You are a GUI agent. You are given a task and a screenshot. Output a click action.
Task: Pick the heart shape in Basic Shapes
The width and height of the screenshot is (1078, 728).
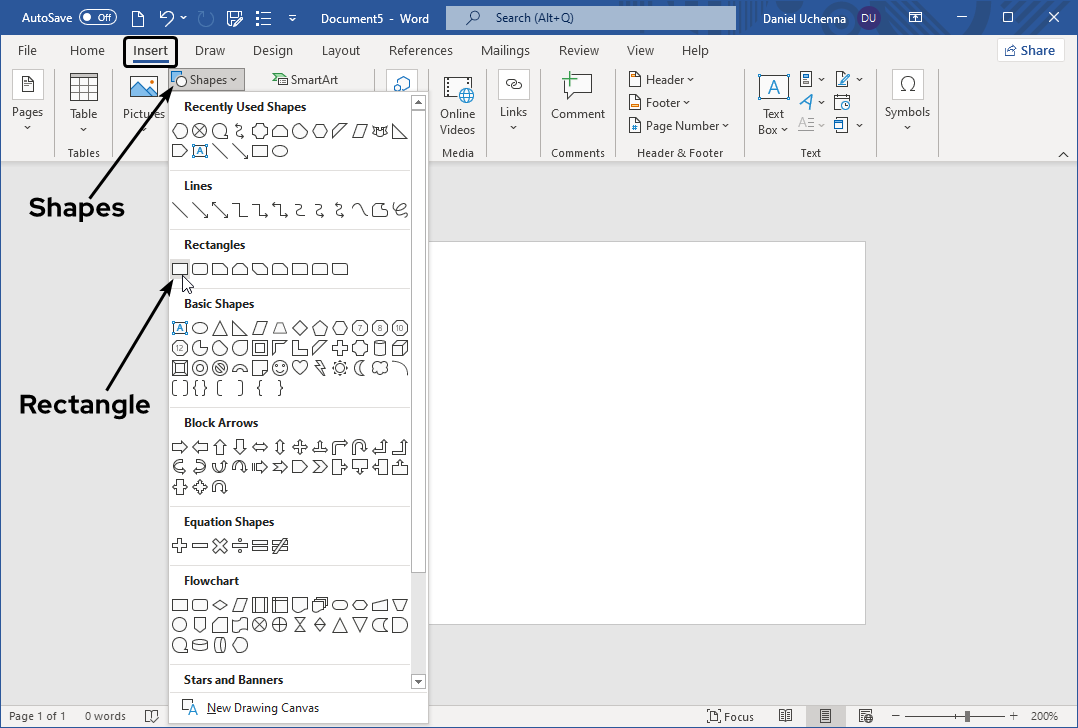[300, 368]
